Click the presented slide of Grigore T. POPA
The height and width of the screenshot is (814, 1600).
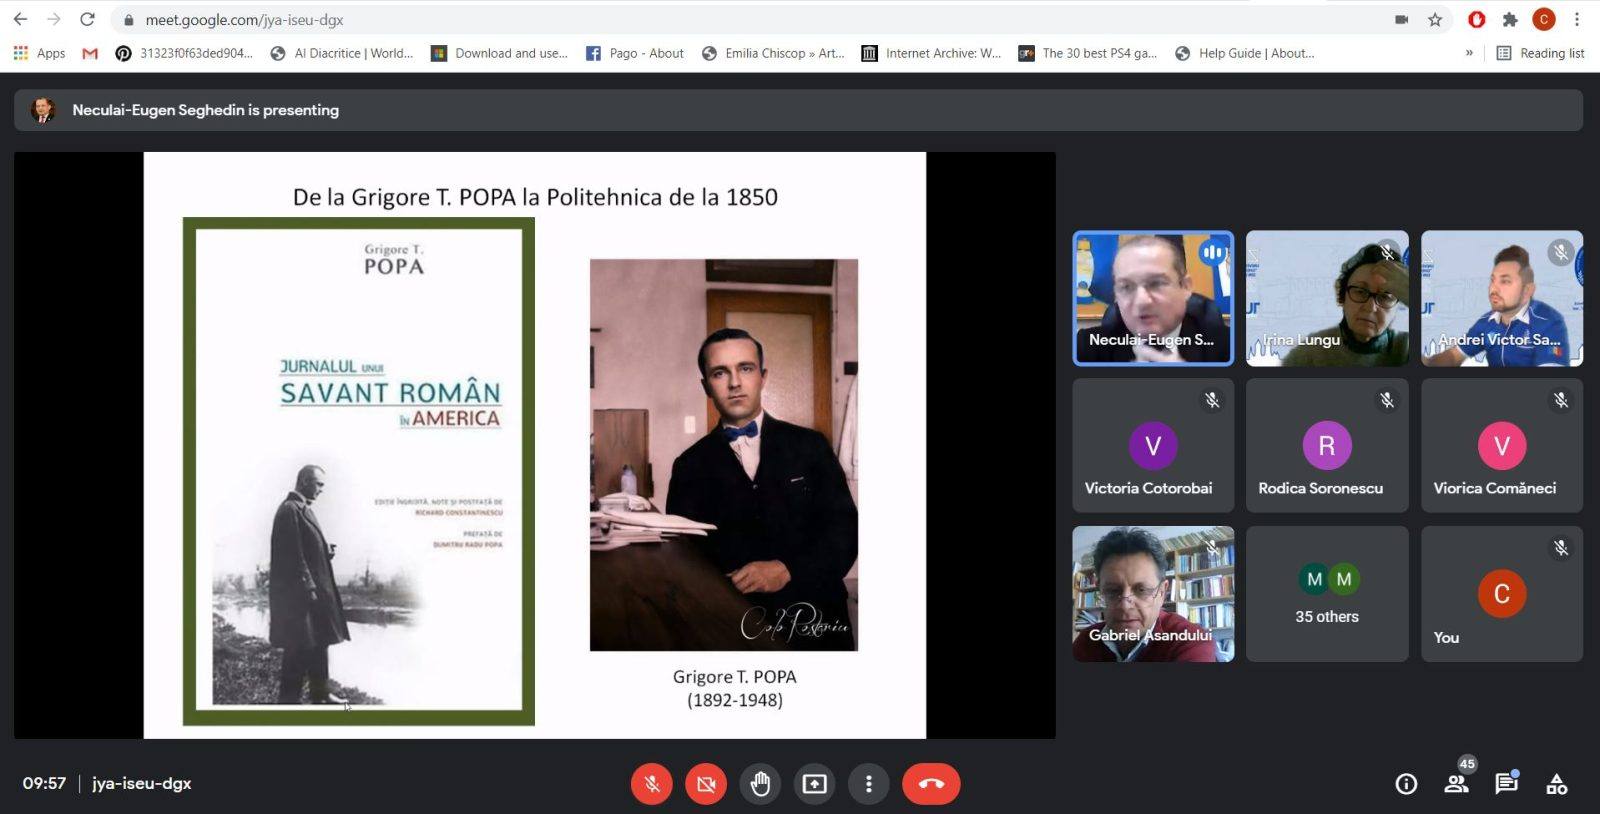point(535,445)
